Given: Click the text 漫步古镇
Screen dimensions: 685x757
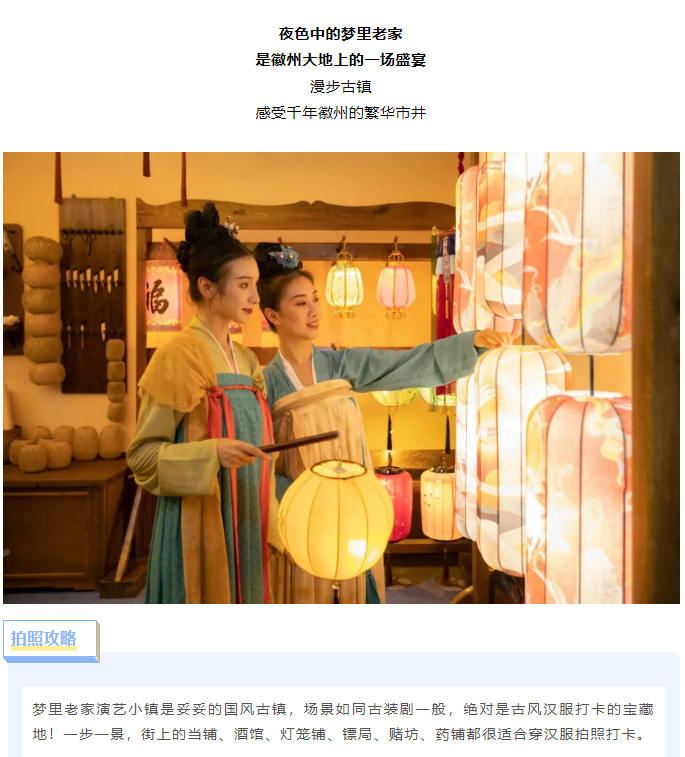Looking at the screenshot, I should (341, 86).
